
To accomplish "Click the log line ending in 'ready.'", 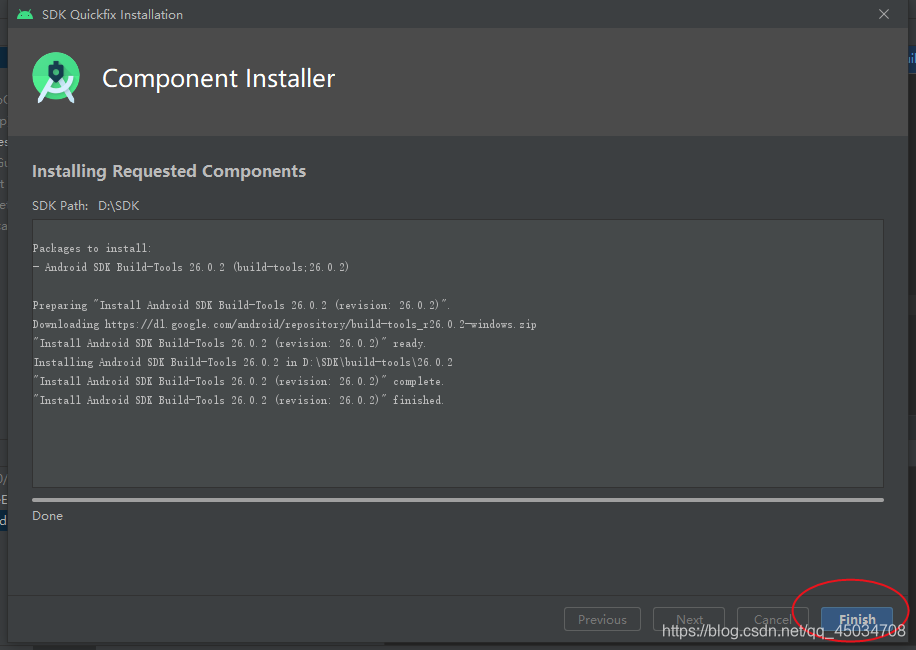I will pos(230,343).
